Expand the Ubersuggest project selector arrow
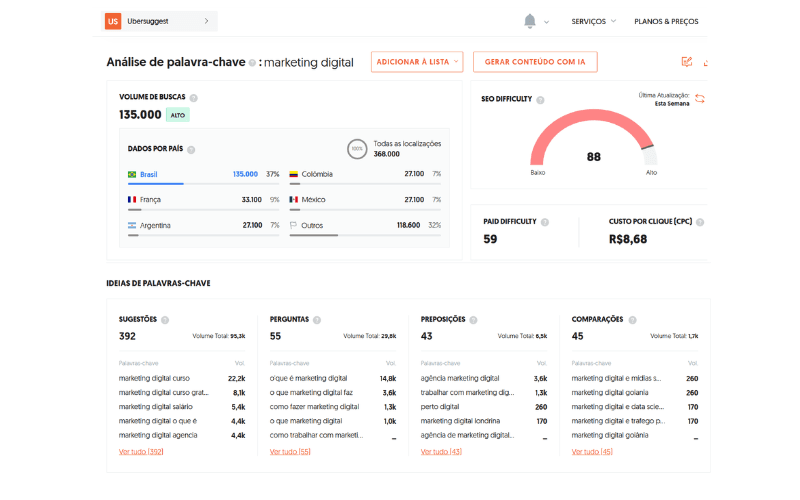Image resolution: width=800 pixels, height=500 pixels. coord(206,21)
